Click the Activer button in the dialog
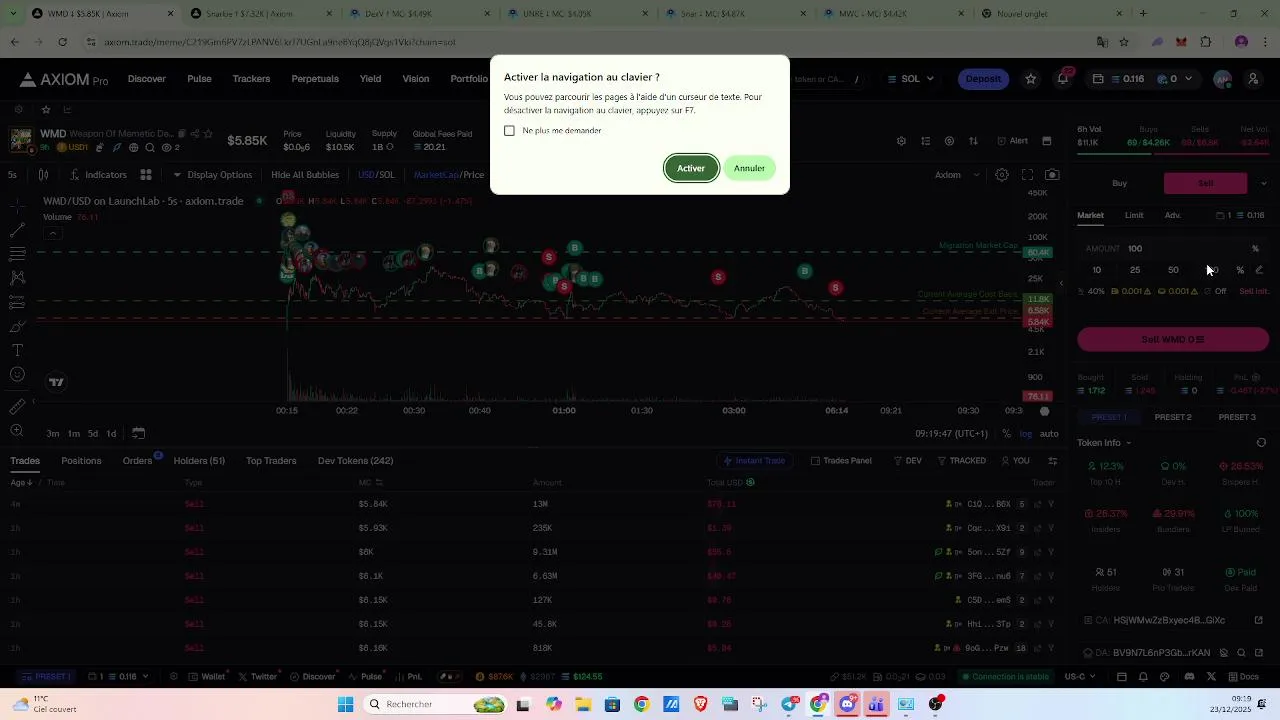1280x720 pixels. (691, 168)
